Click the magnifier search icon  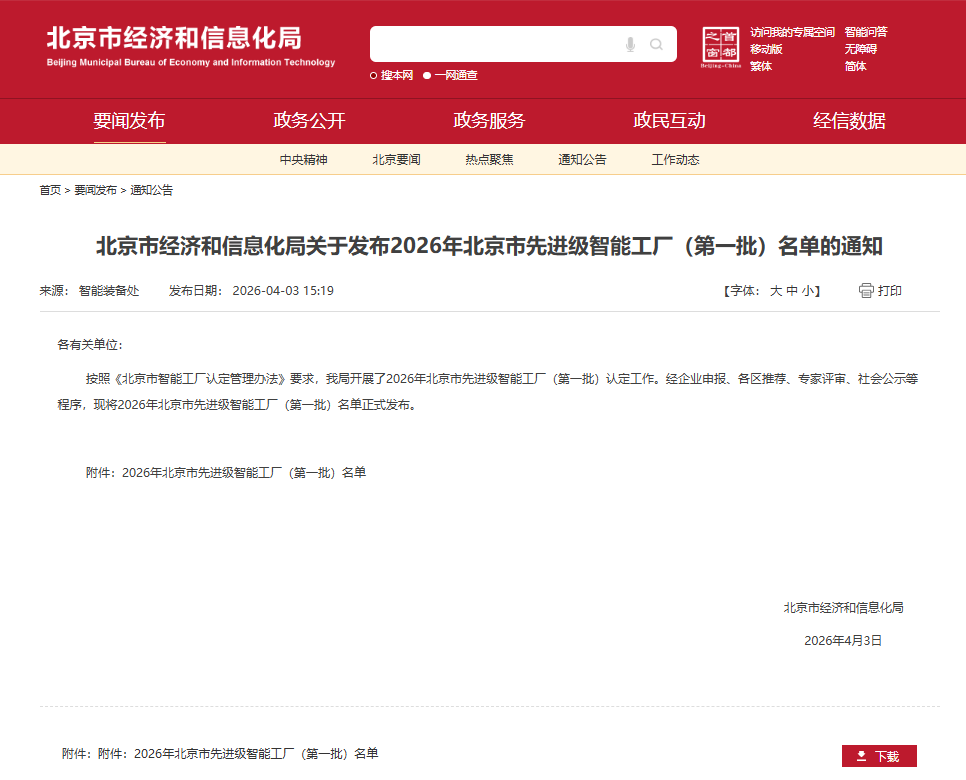656,44
